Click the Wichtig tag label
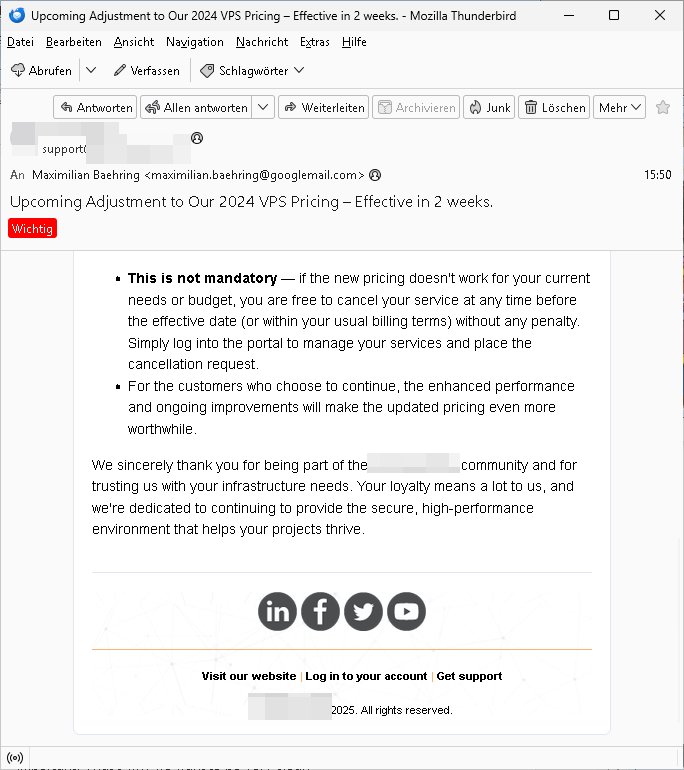Viewport: 684px width, 770px height. [x=33, y=228]
